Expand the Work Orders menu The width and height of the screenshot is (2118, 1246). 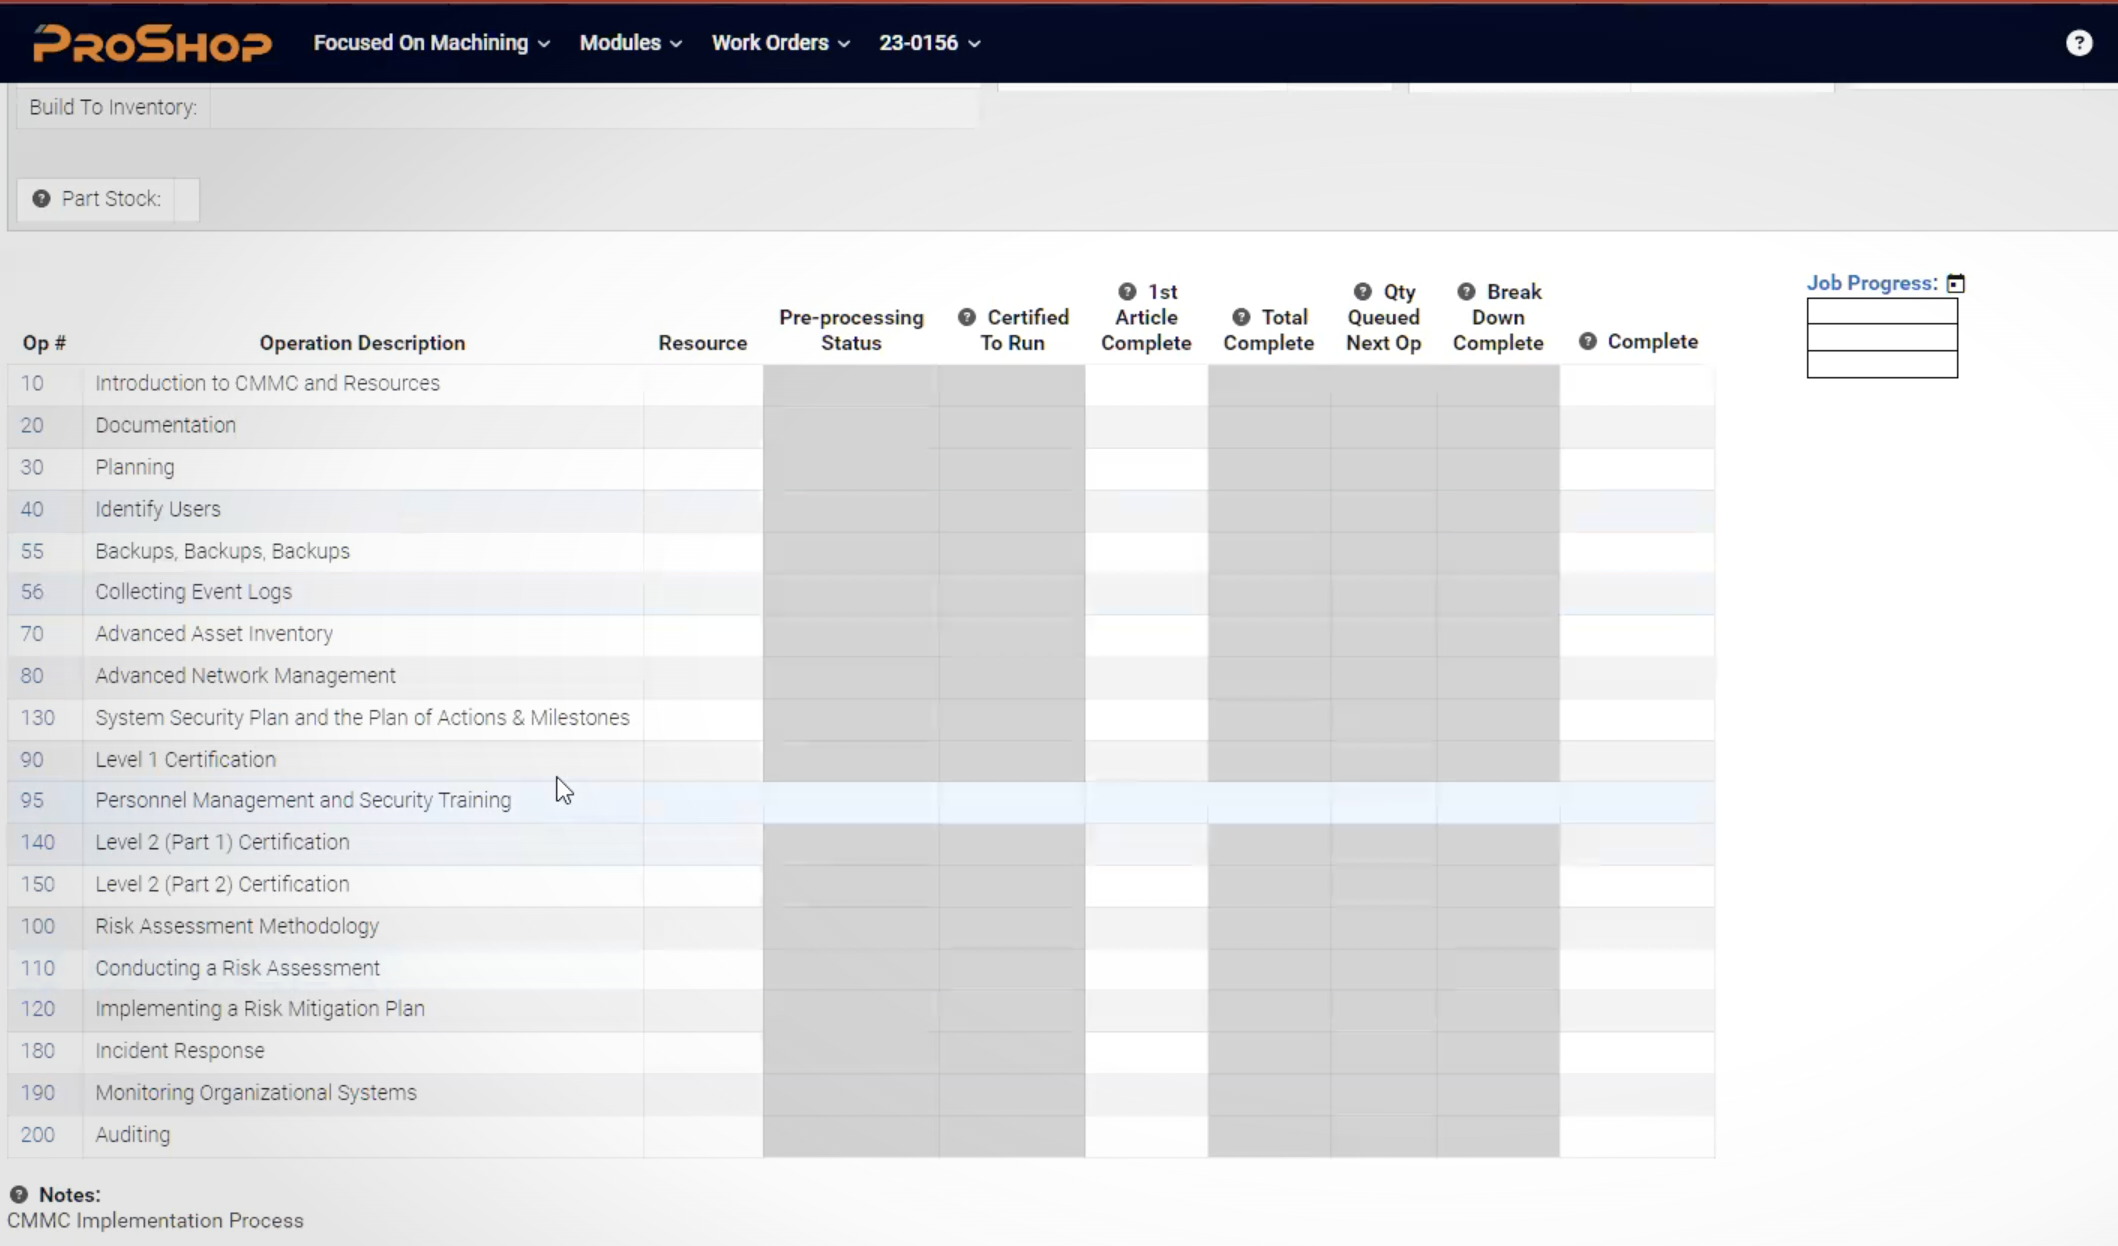pos(780,43)
